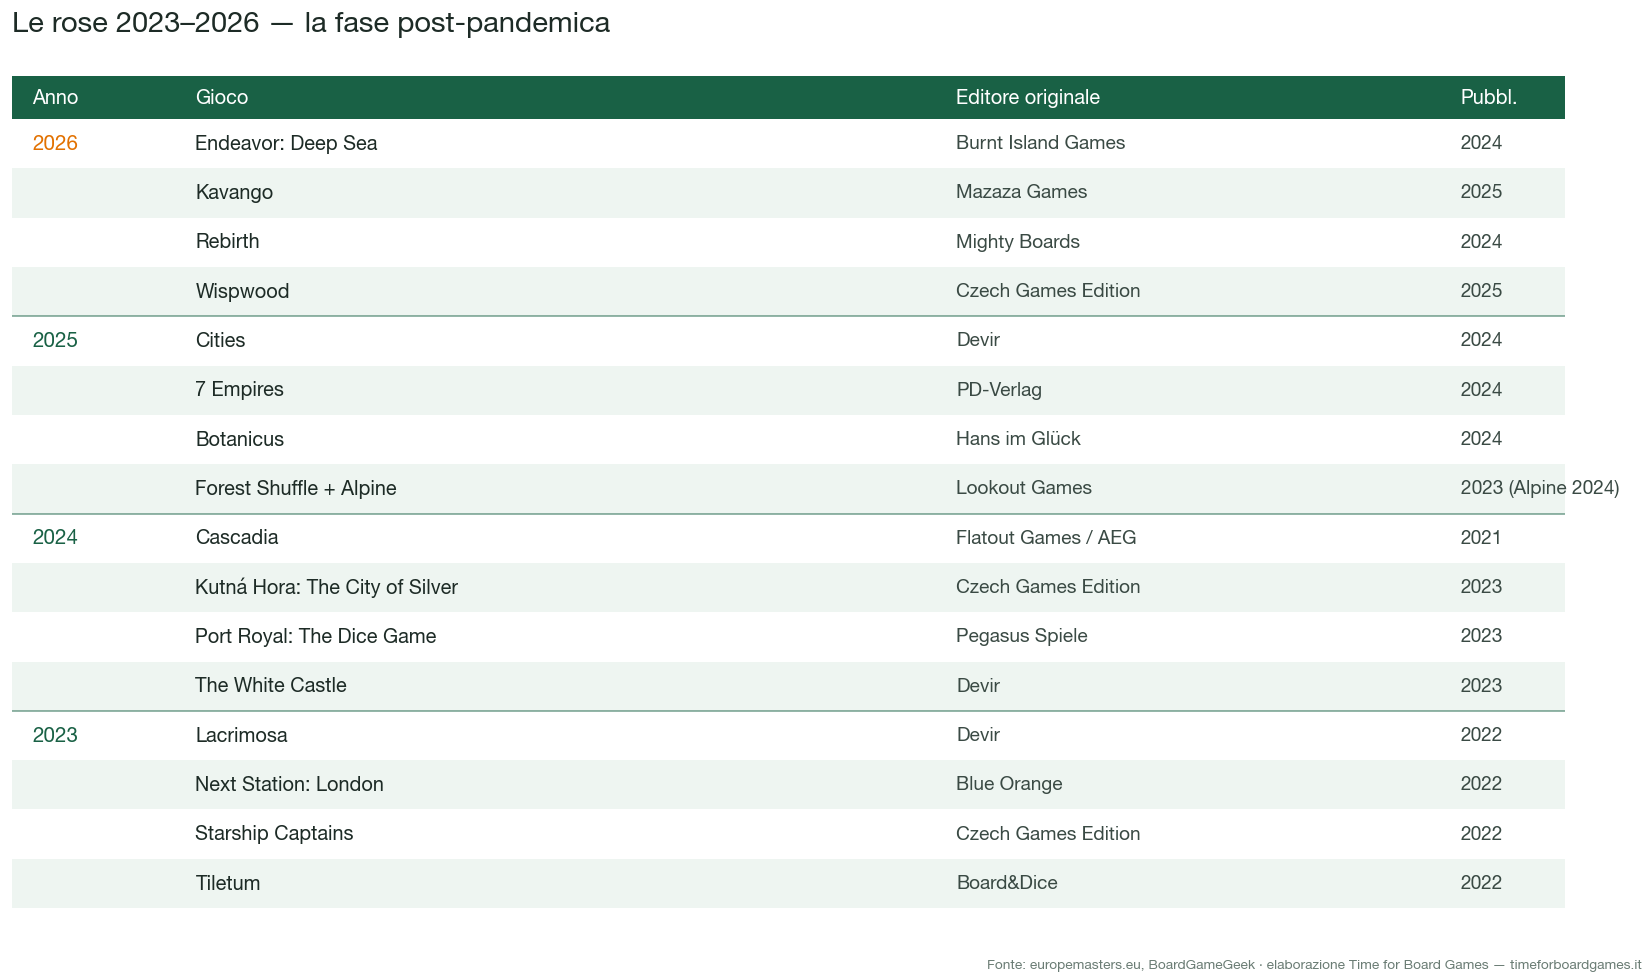Select the 2024 year label

(55, 537)
